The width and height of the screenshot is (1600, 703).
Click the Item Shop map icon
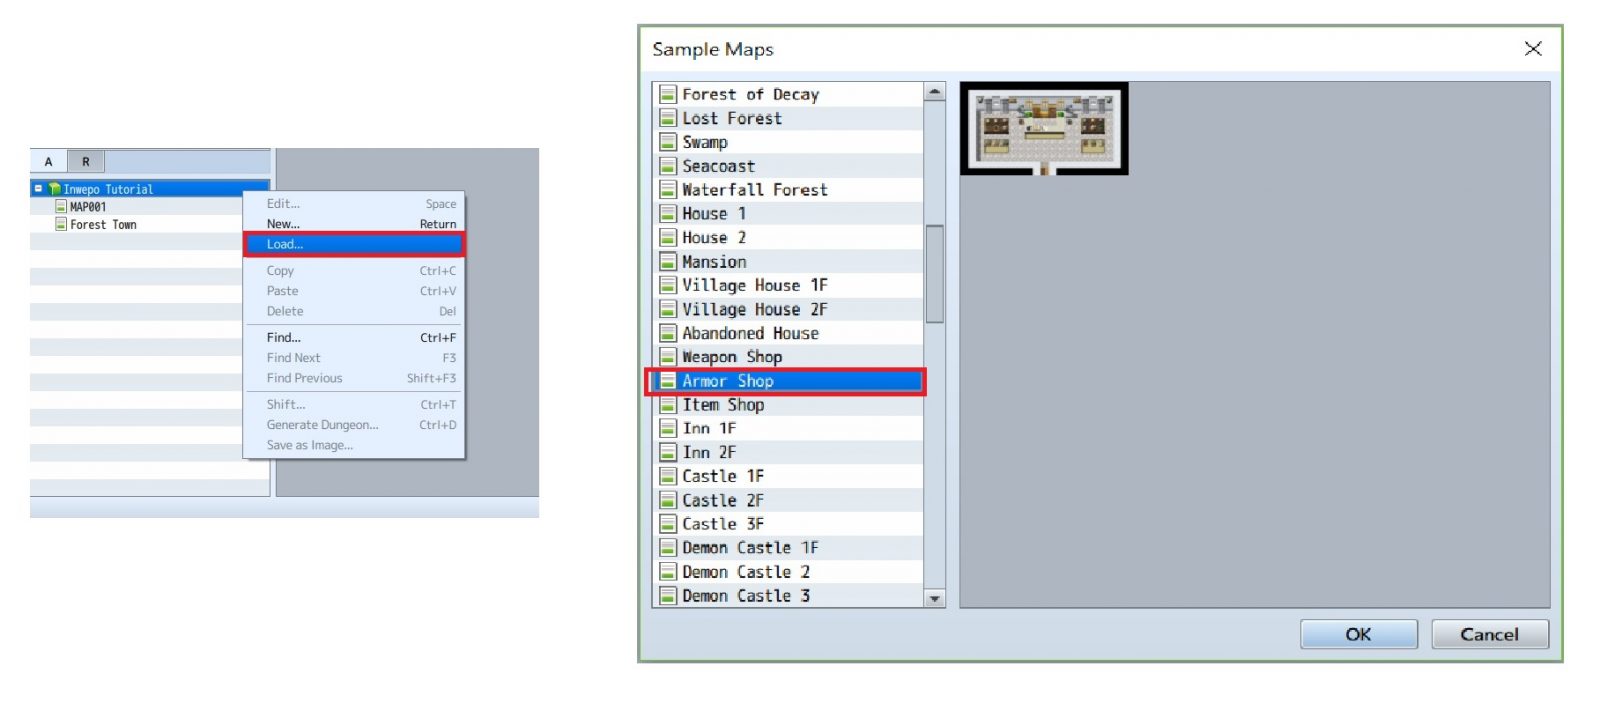tap(668, 405)
